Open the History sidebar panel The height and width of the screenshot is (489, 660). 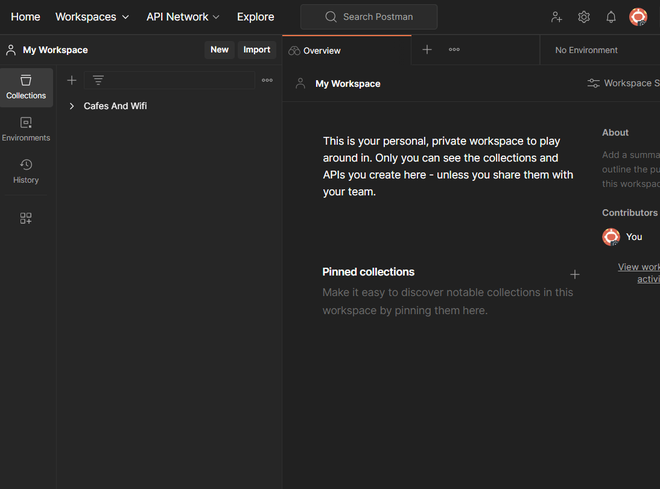pyautogui.click(x=26, y=171)
